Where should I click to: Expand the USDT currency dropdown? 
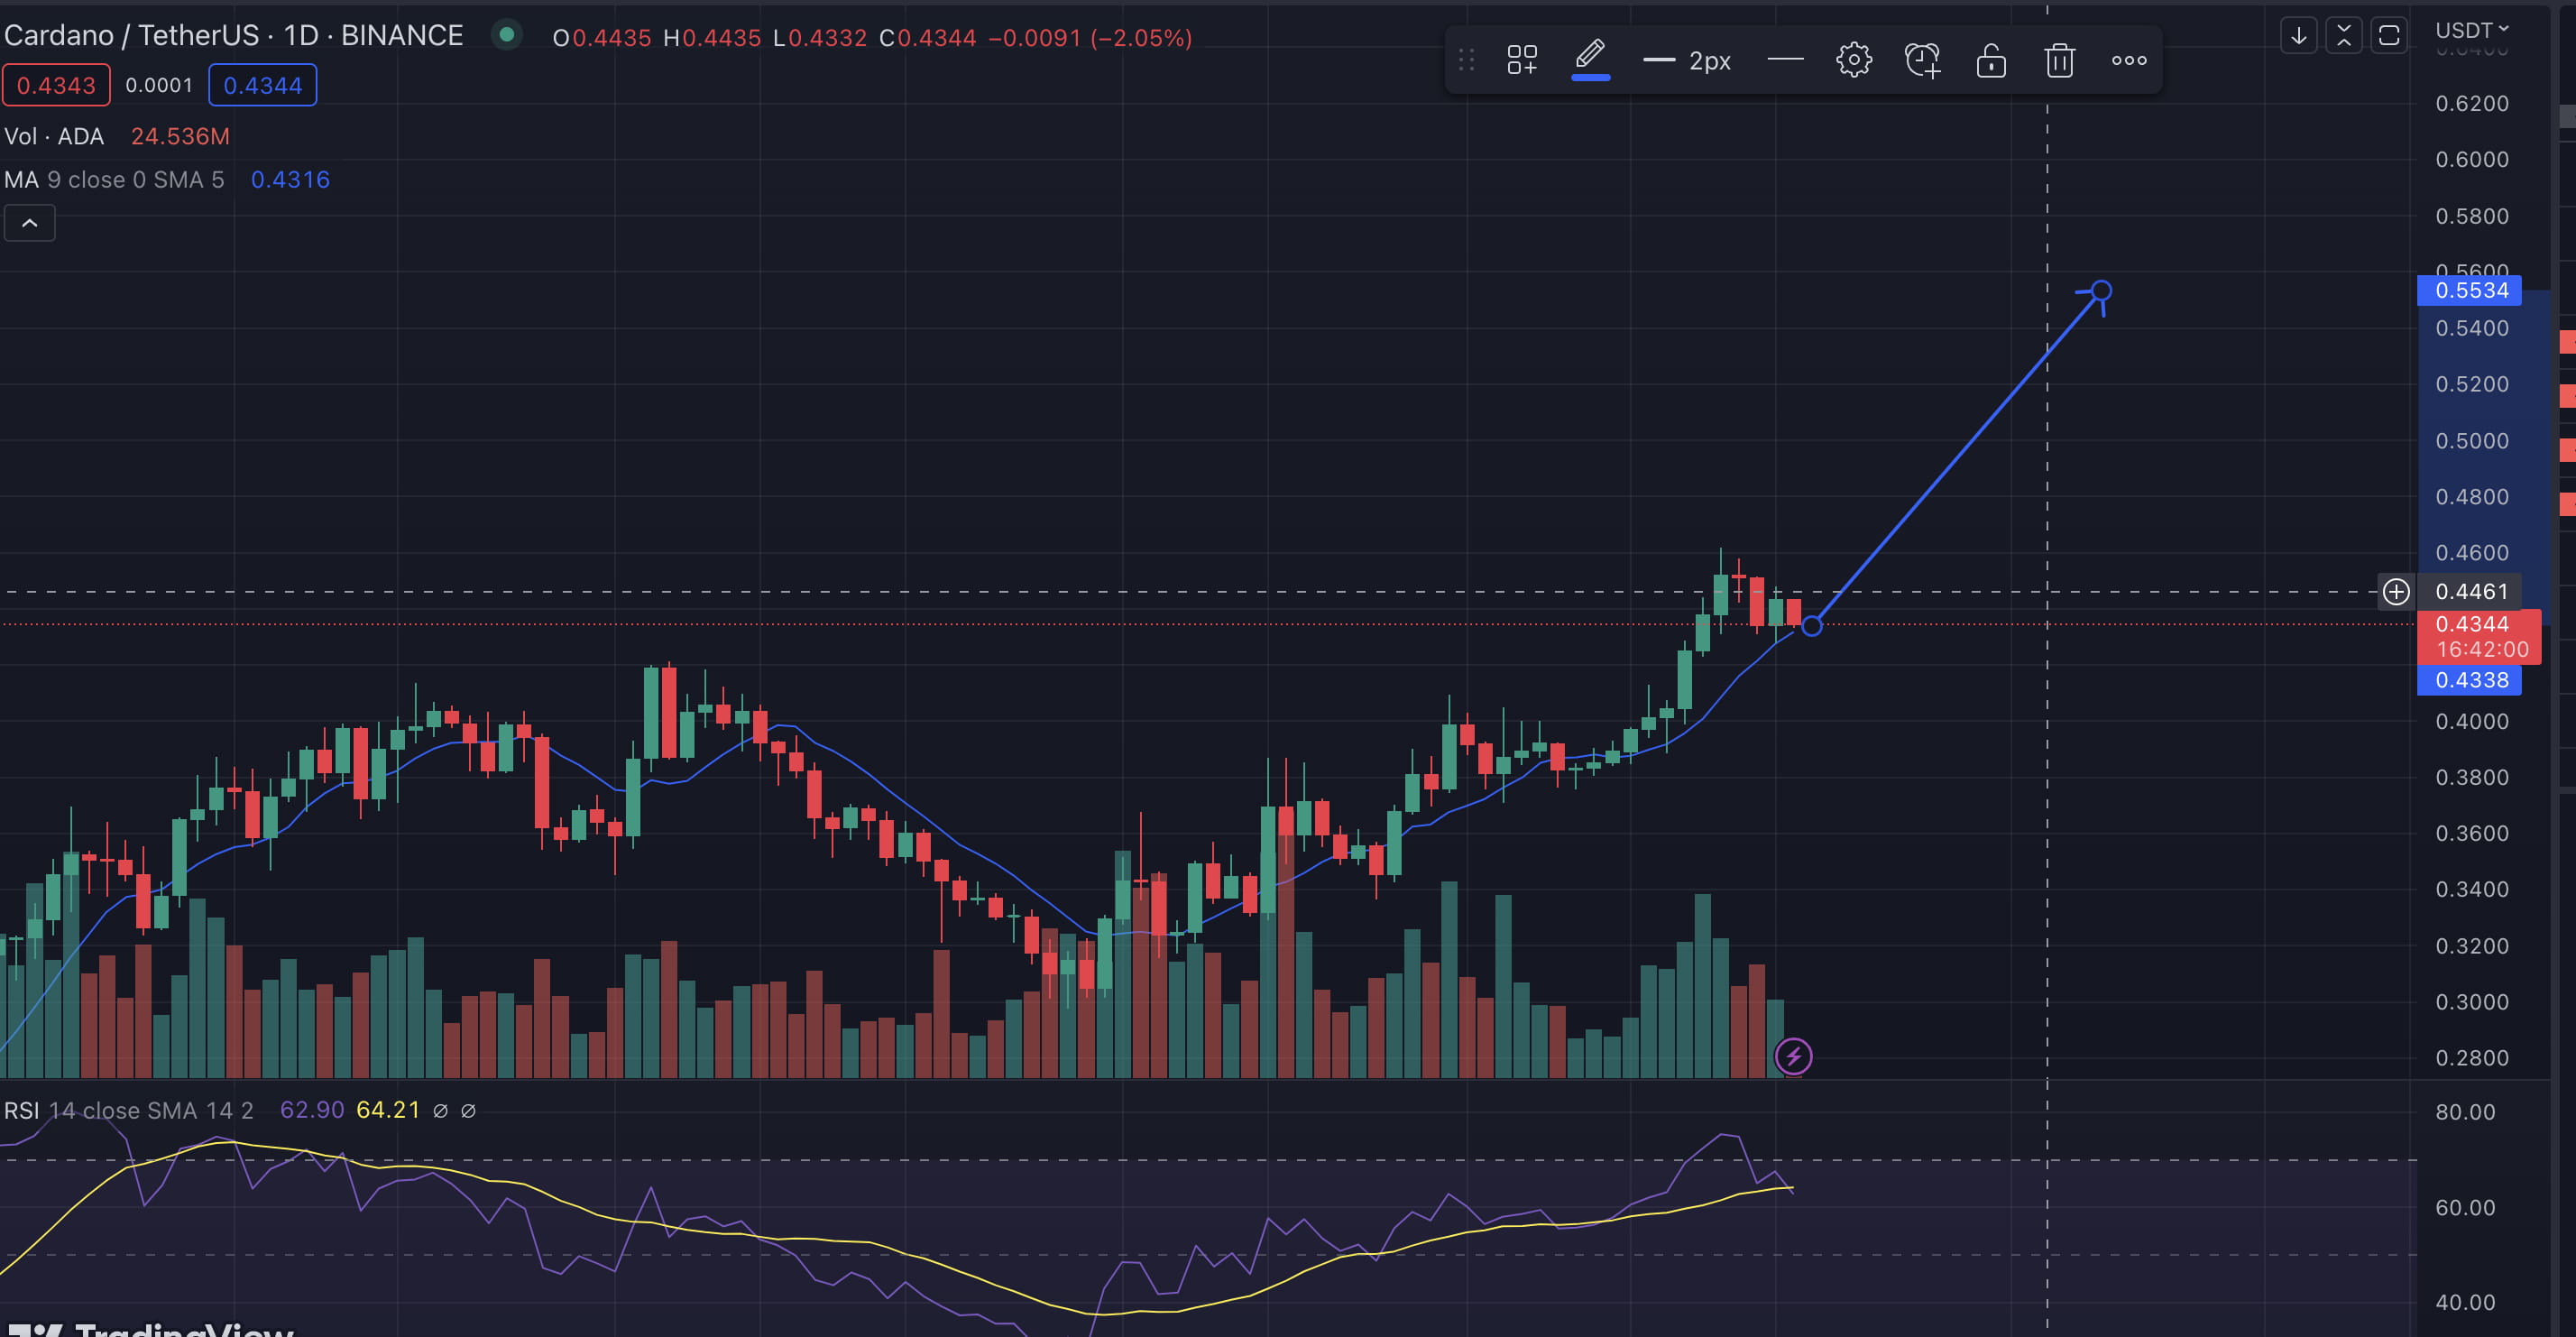coord(2471,31)
